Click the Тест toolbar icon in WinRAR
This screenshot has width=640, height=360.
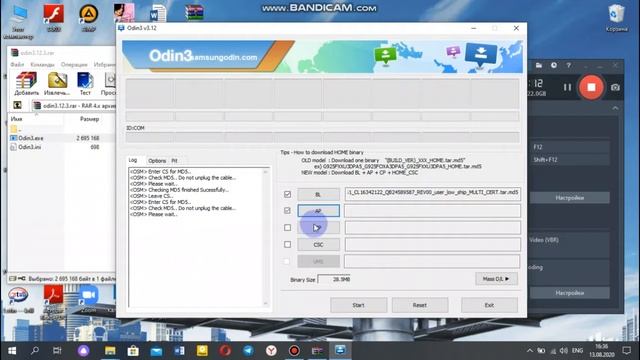coord(85,84)
